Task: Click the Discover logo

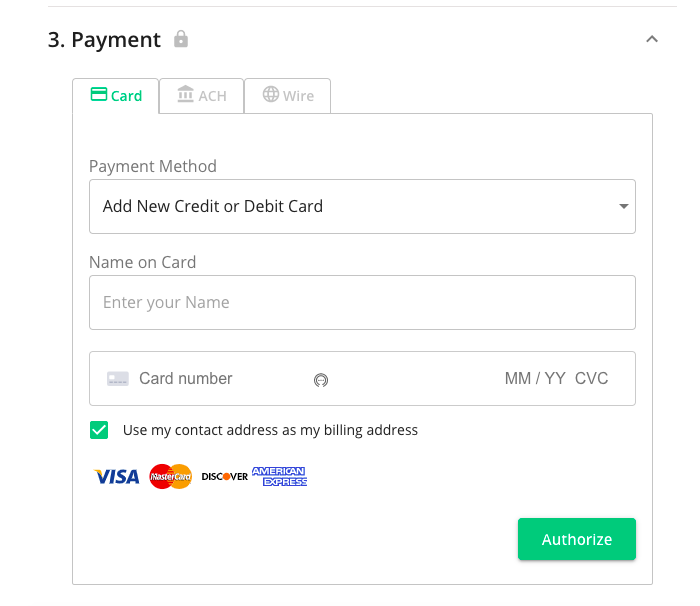Action: [x=225, y=476]
